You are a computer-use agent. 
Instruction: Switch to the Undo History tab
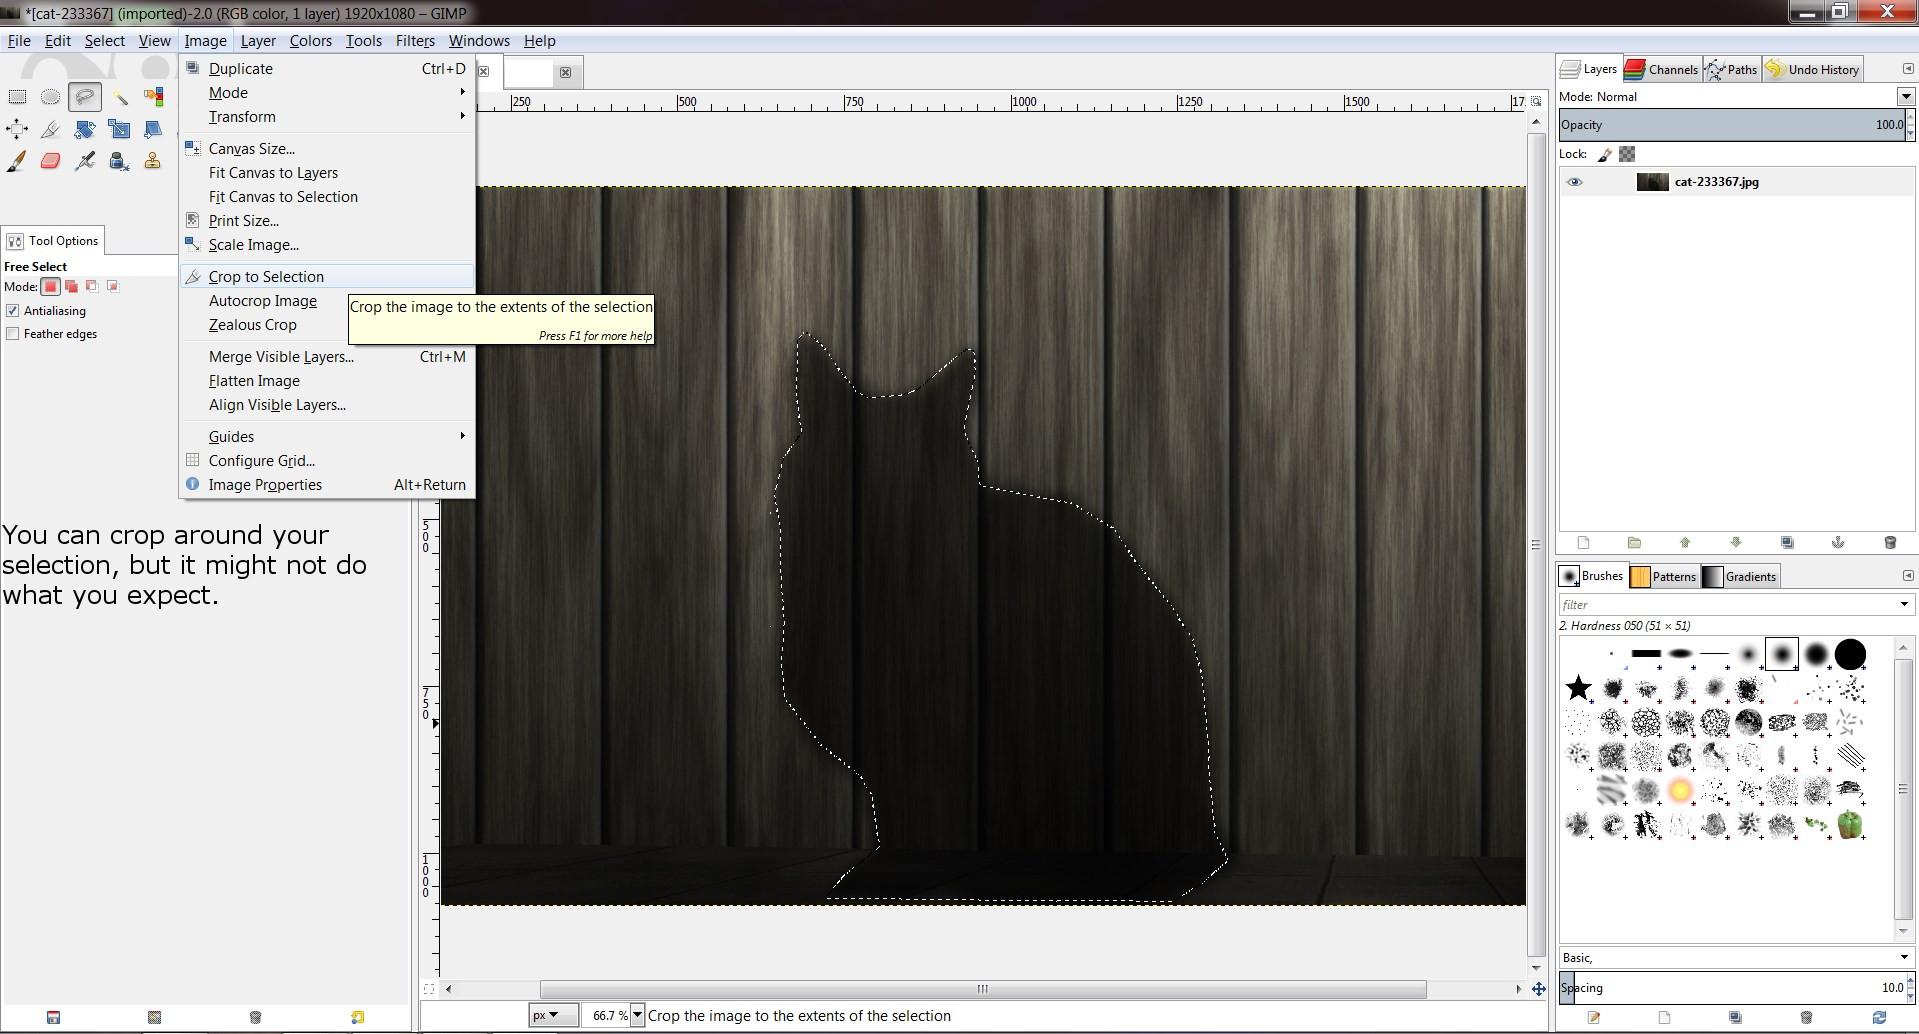point(1812,70)
